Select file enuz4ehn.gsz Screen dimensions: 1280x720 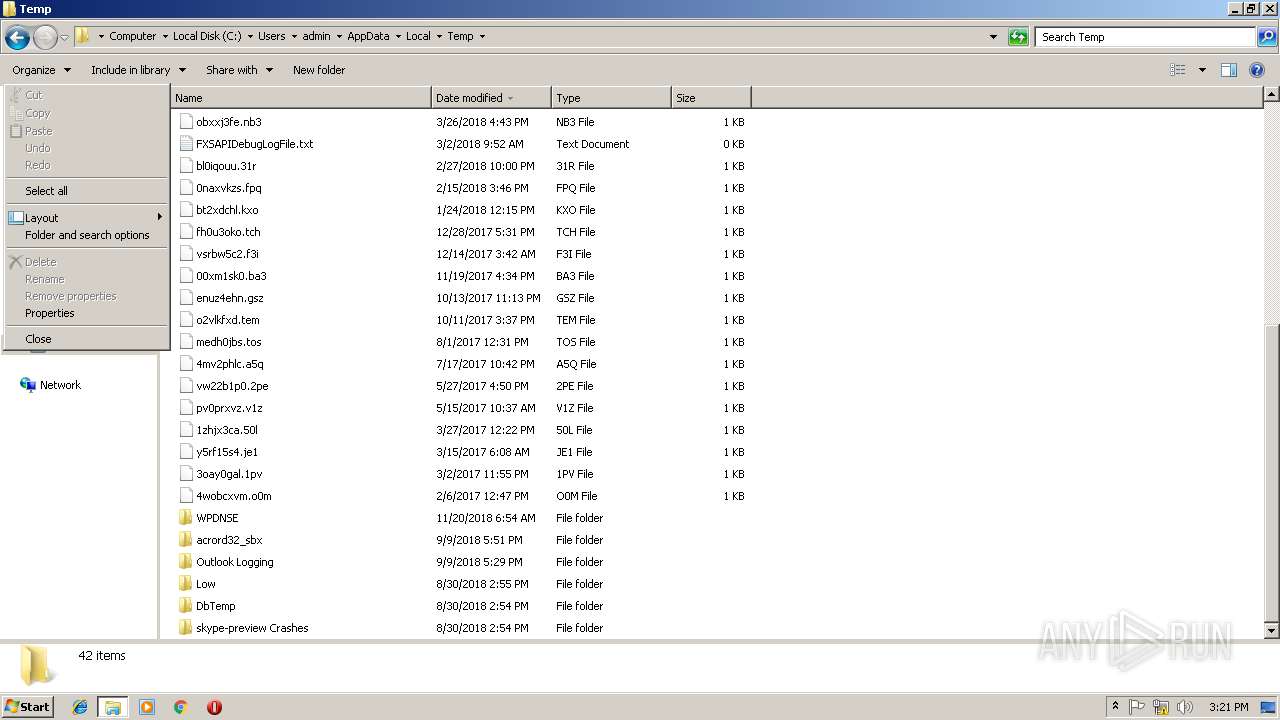[230, 298]
